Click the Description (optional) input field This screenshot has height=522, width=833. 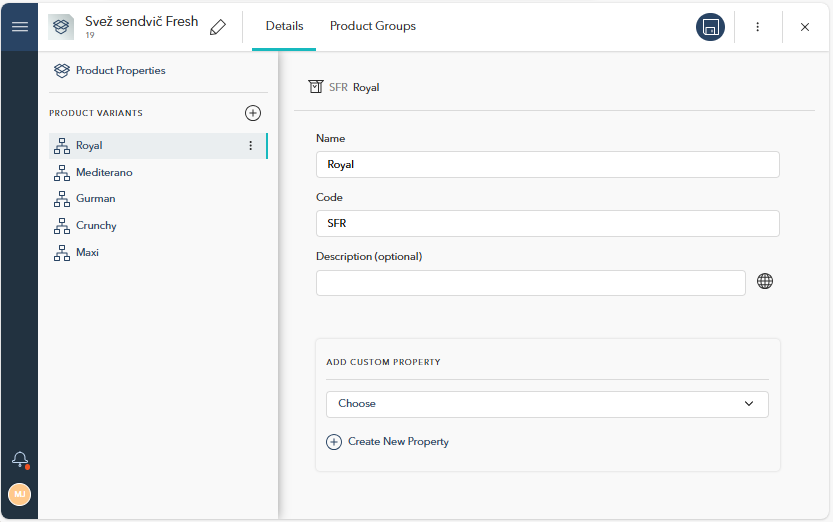click(x=531, y=283)
